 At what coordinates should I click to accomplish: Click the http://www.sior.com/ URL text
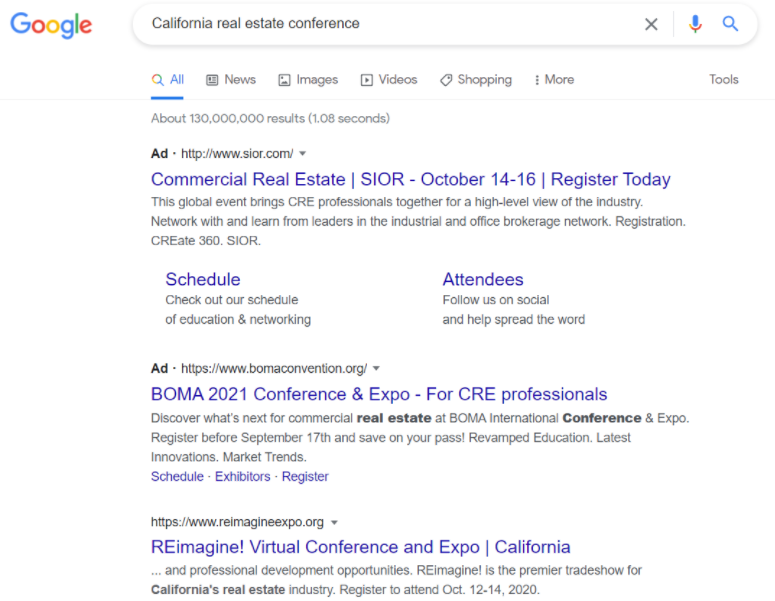237,154
